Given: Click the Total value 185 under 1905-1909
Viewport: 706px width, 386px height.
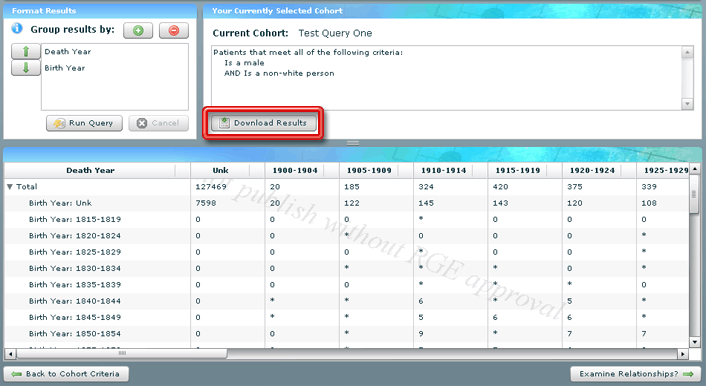Looking at the screenshot, I should point(352,186).
